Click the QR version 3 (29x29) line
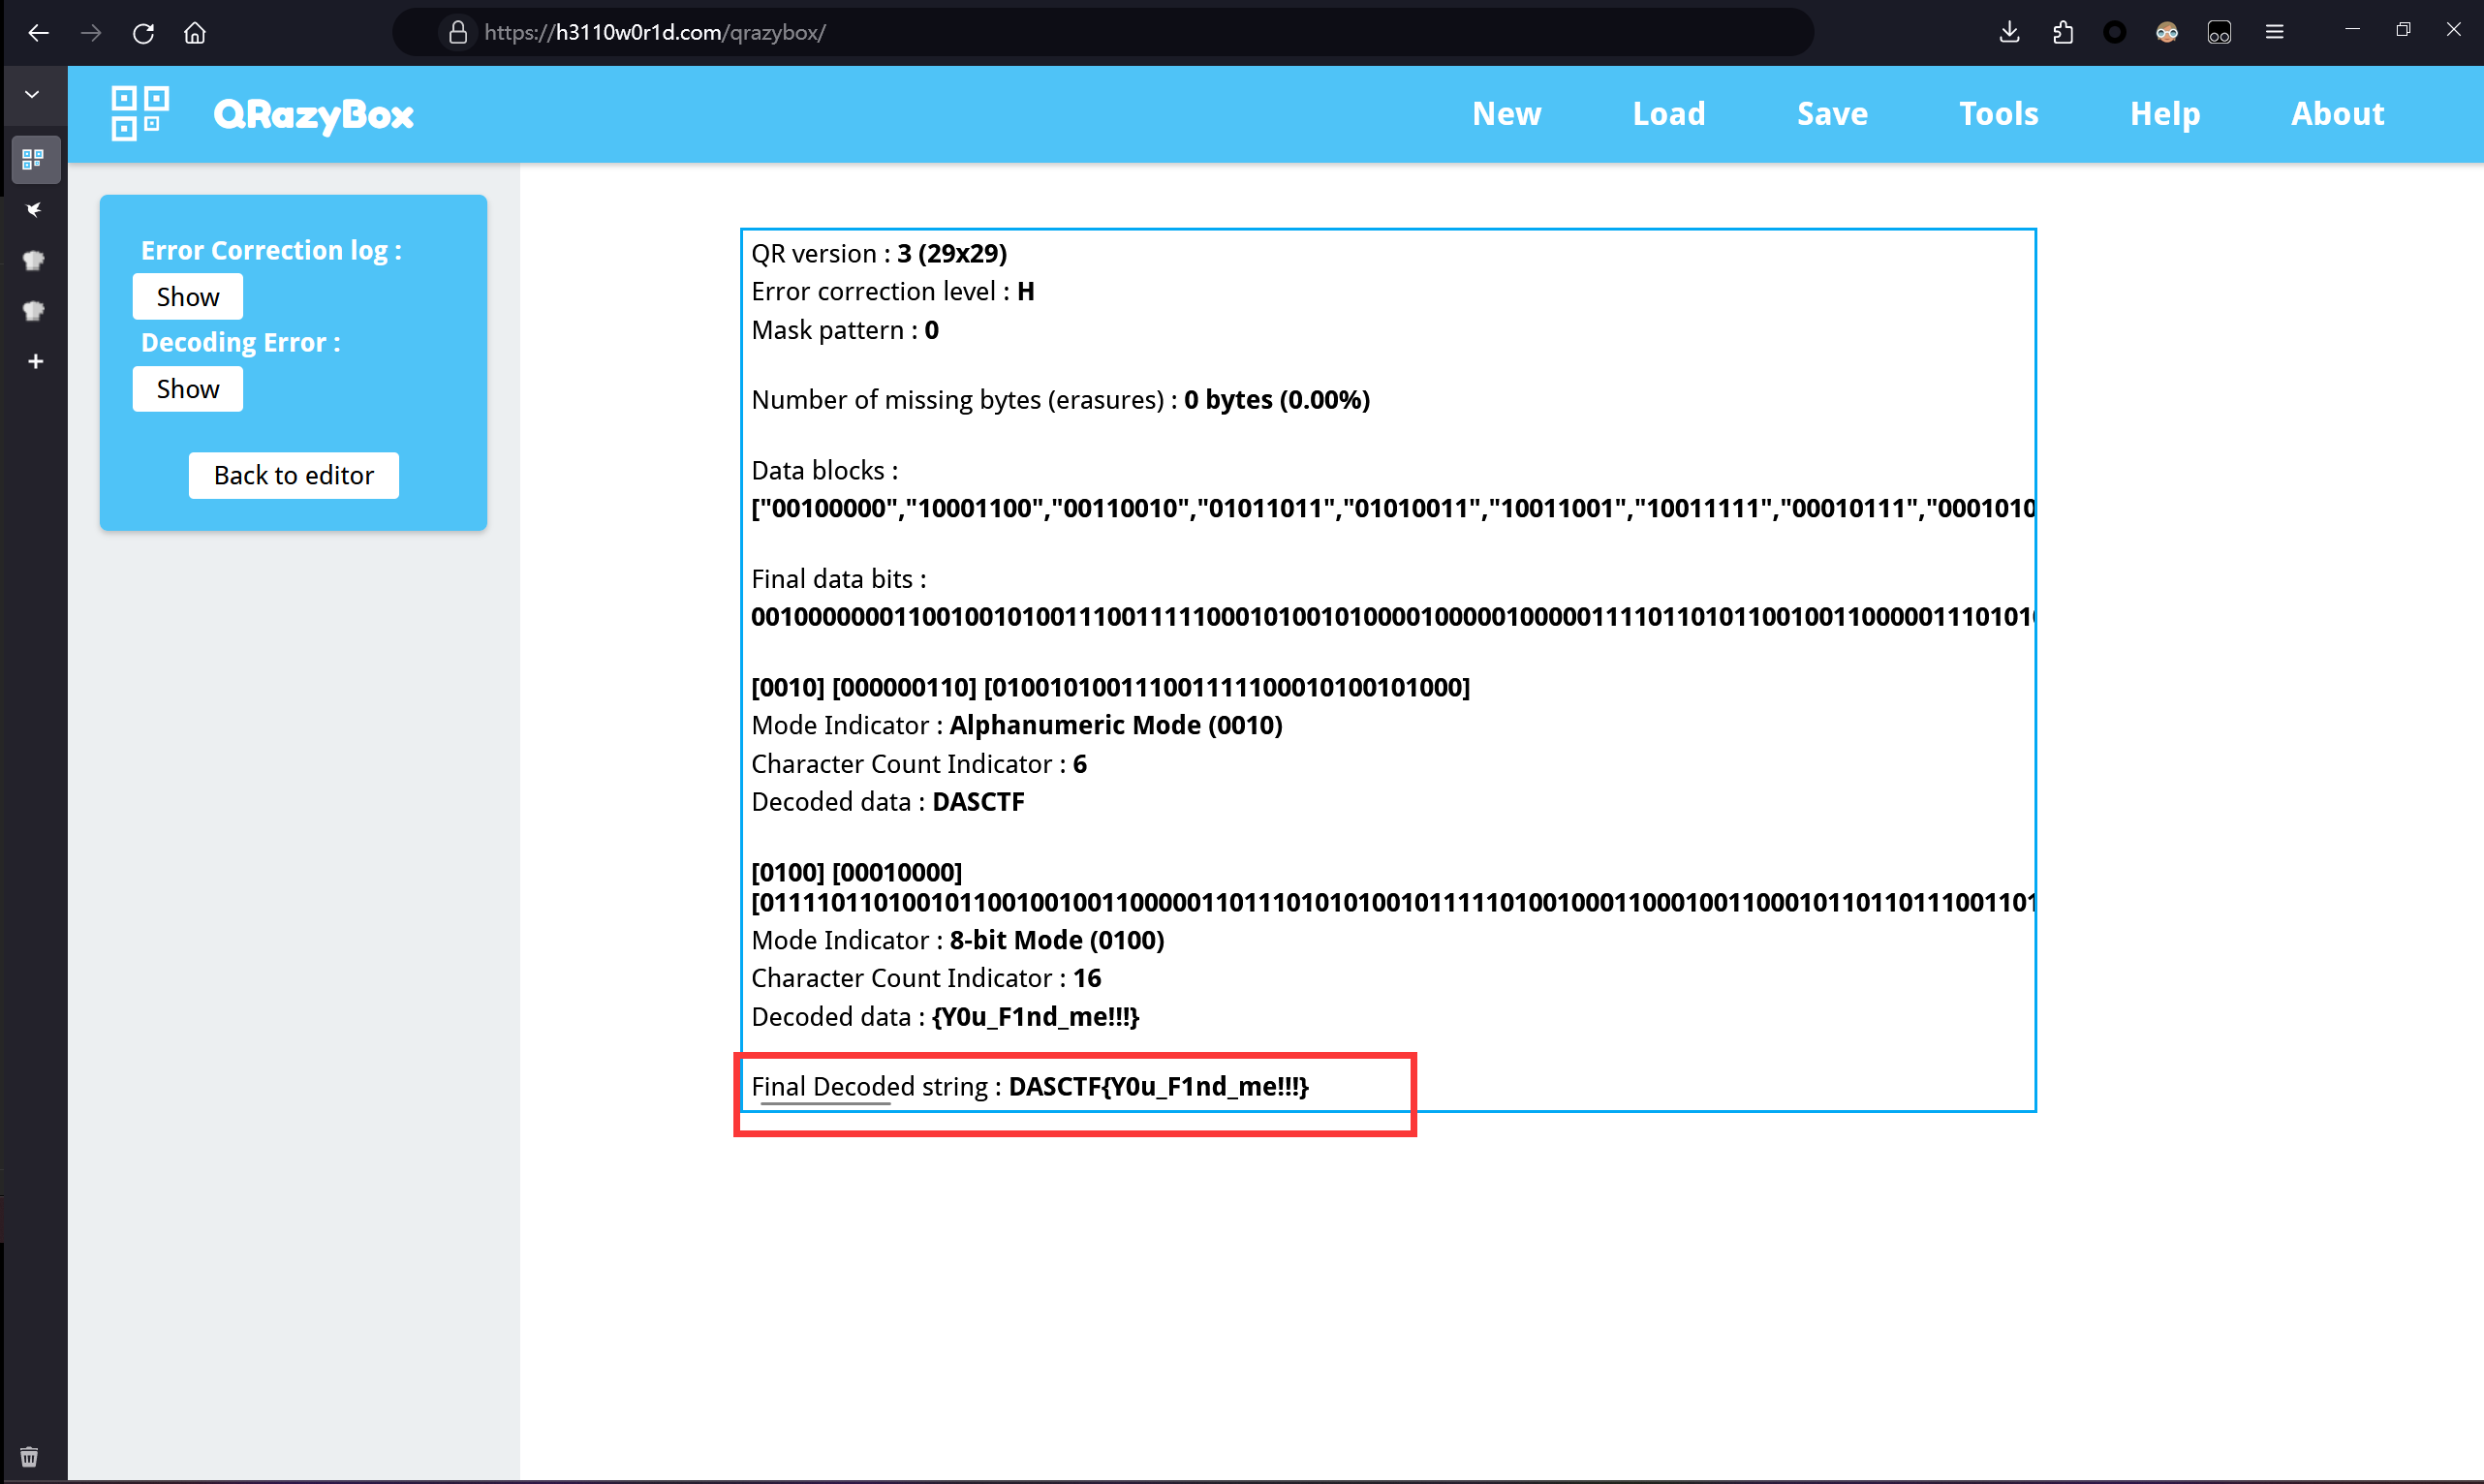The width and height of the screenshot is (2484, 1484). point(879,254)
